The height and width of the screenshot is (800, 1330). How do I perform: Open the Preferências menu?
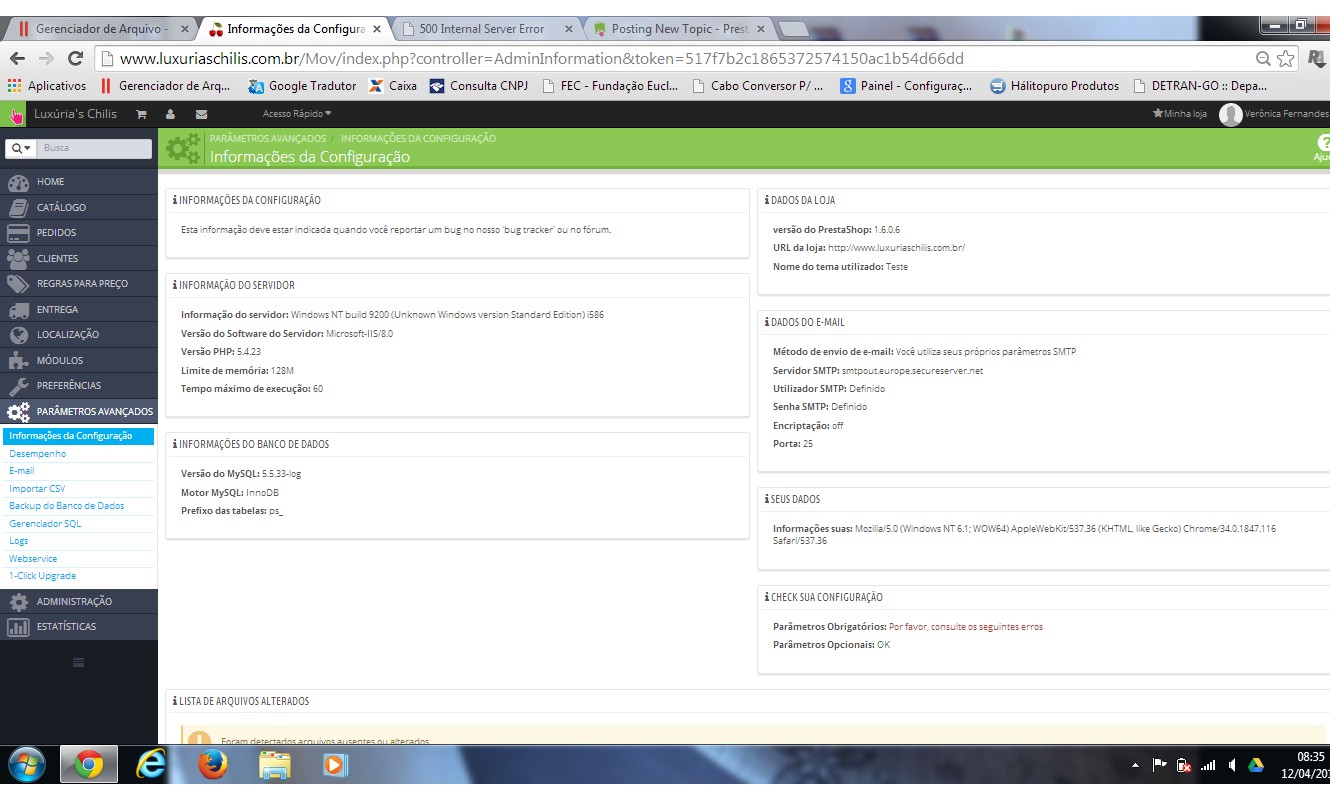[x=79, y=386]
